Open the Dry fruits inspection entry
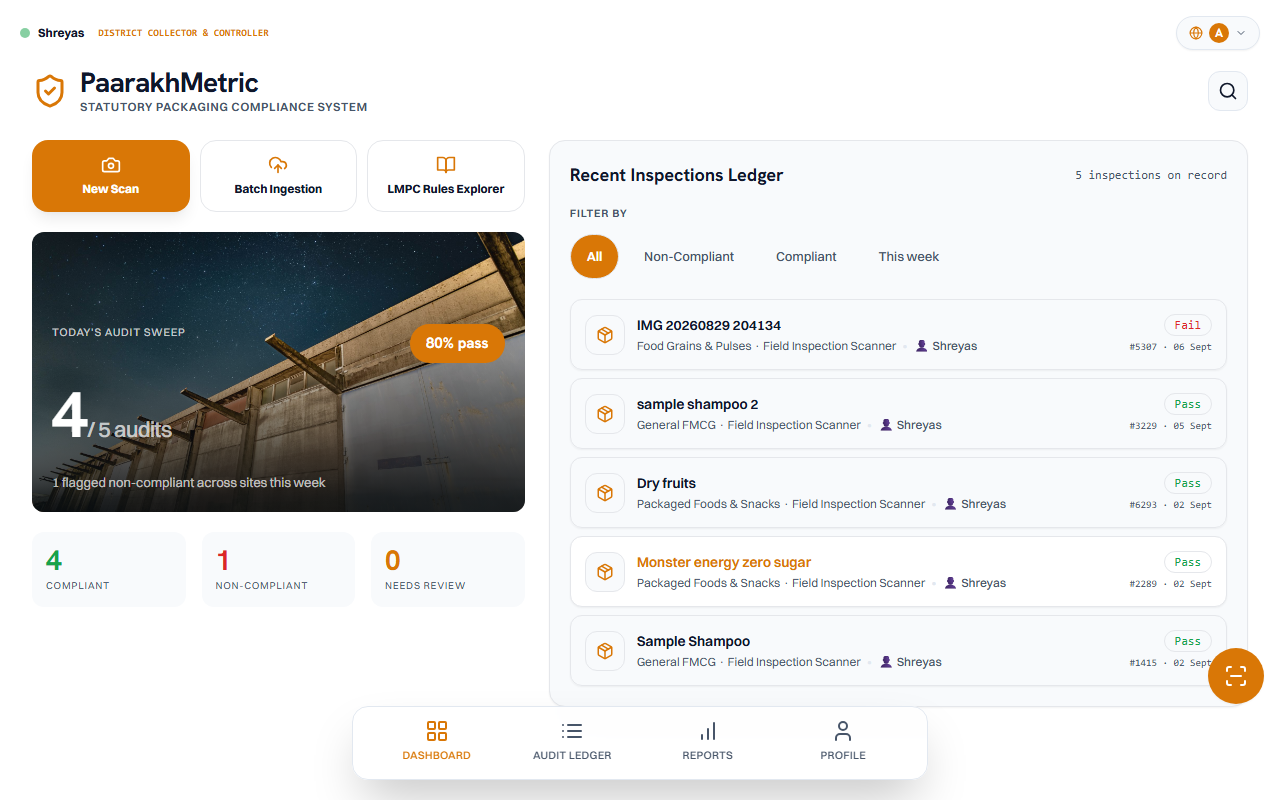 pyautogui.click(x=898, y=493)
